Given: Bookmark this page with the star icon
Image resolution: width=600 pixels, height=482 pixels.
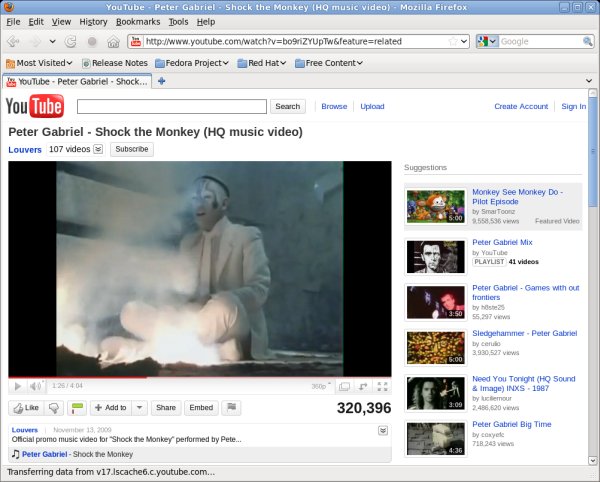Looking at the screenshot, I should 453,41.
